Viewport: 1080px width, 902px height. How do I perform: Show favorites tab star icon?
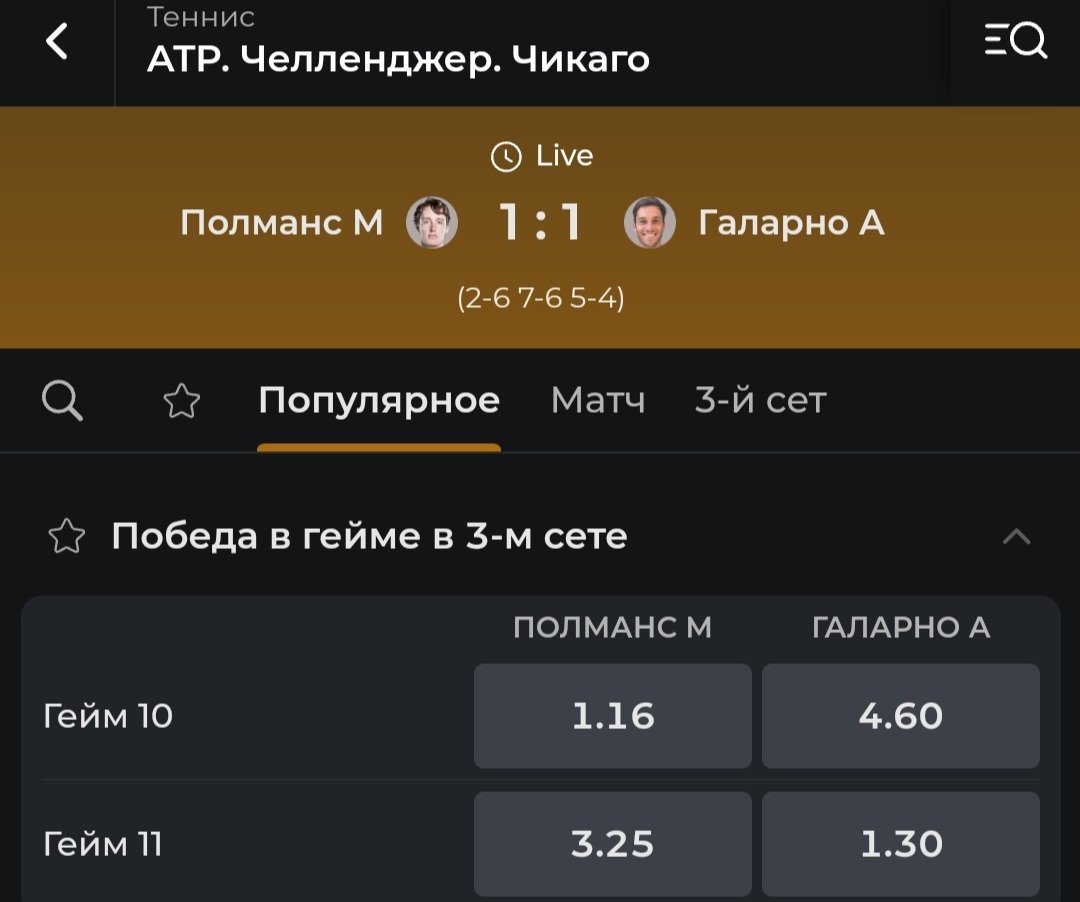[x=181, y=402]
